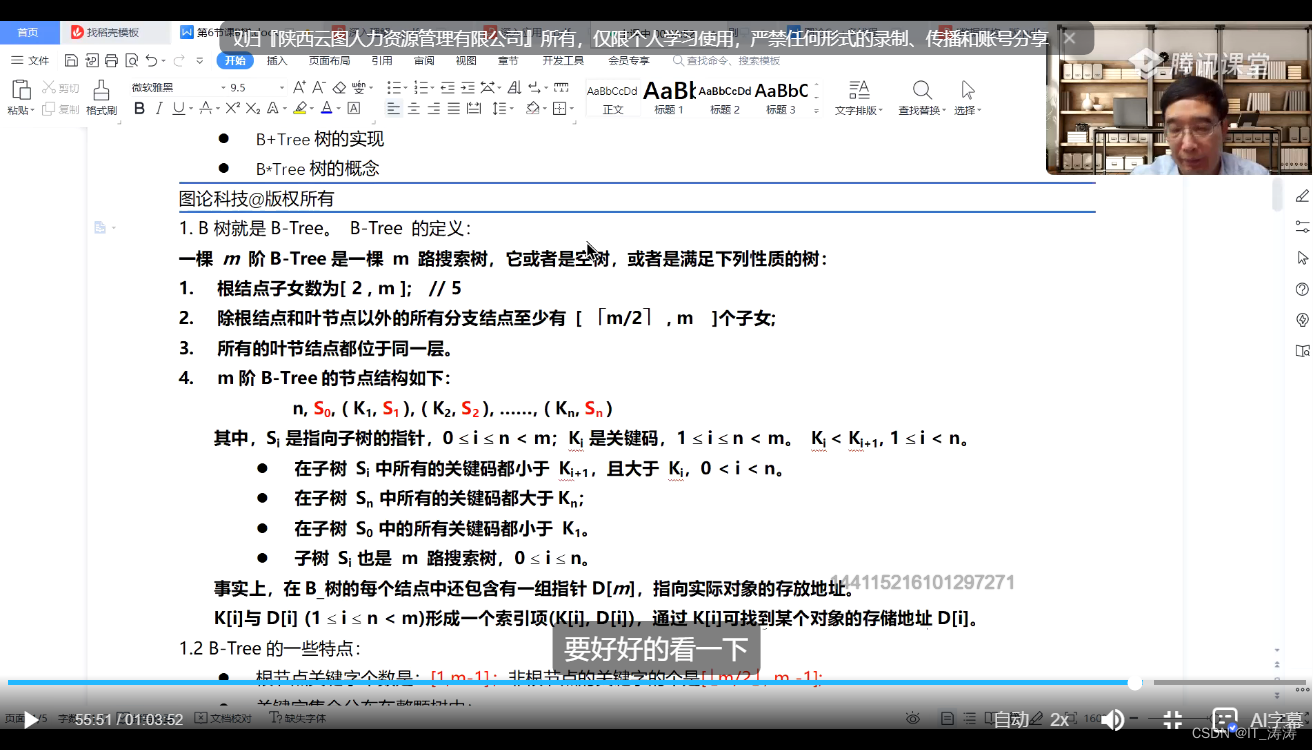1313x750 pixels.
Task: Open the line spacing dropdown
Action: point(510,108)
